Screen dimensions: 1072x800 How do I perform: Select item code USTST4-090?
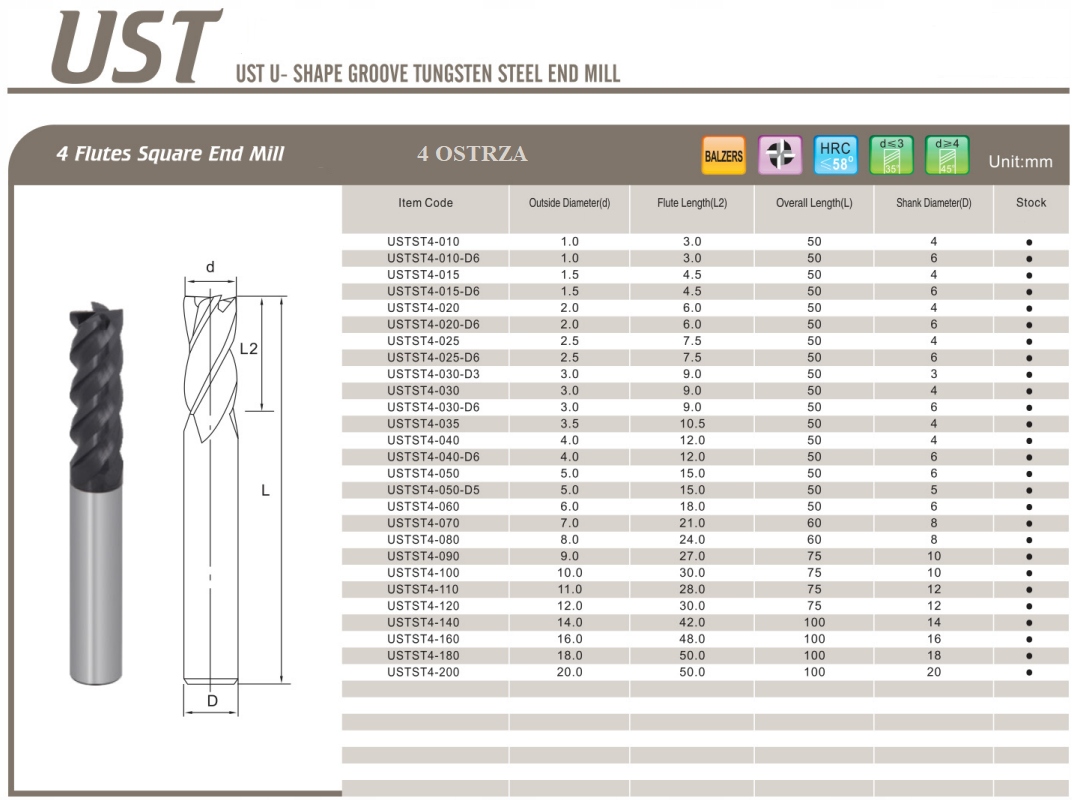coord(423,557)
